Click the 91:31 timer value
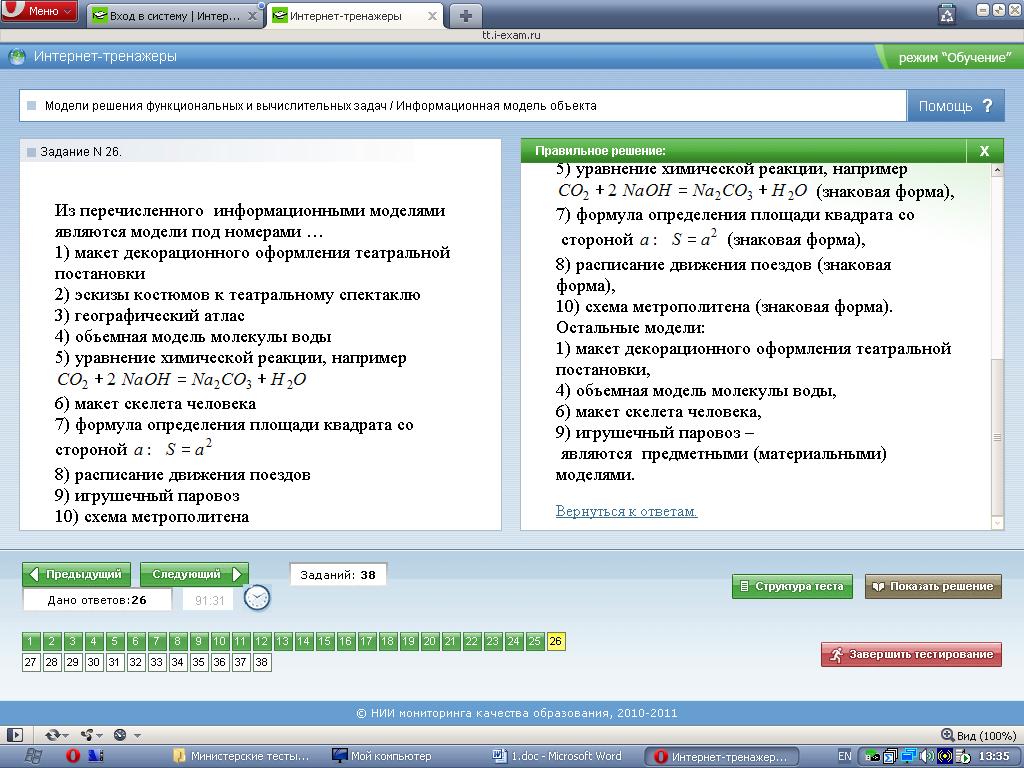 (209, 600)
